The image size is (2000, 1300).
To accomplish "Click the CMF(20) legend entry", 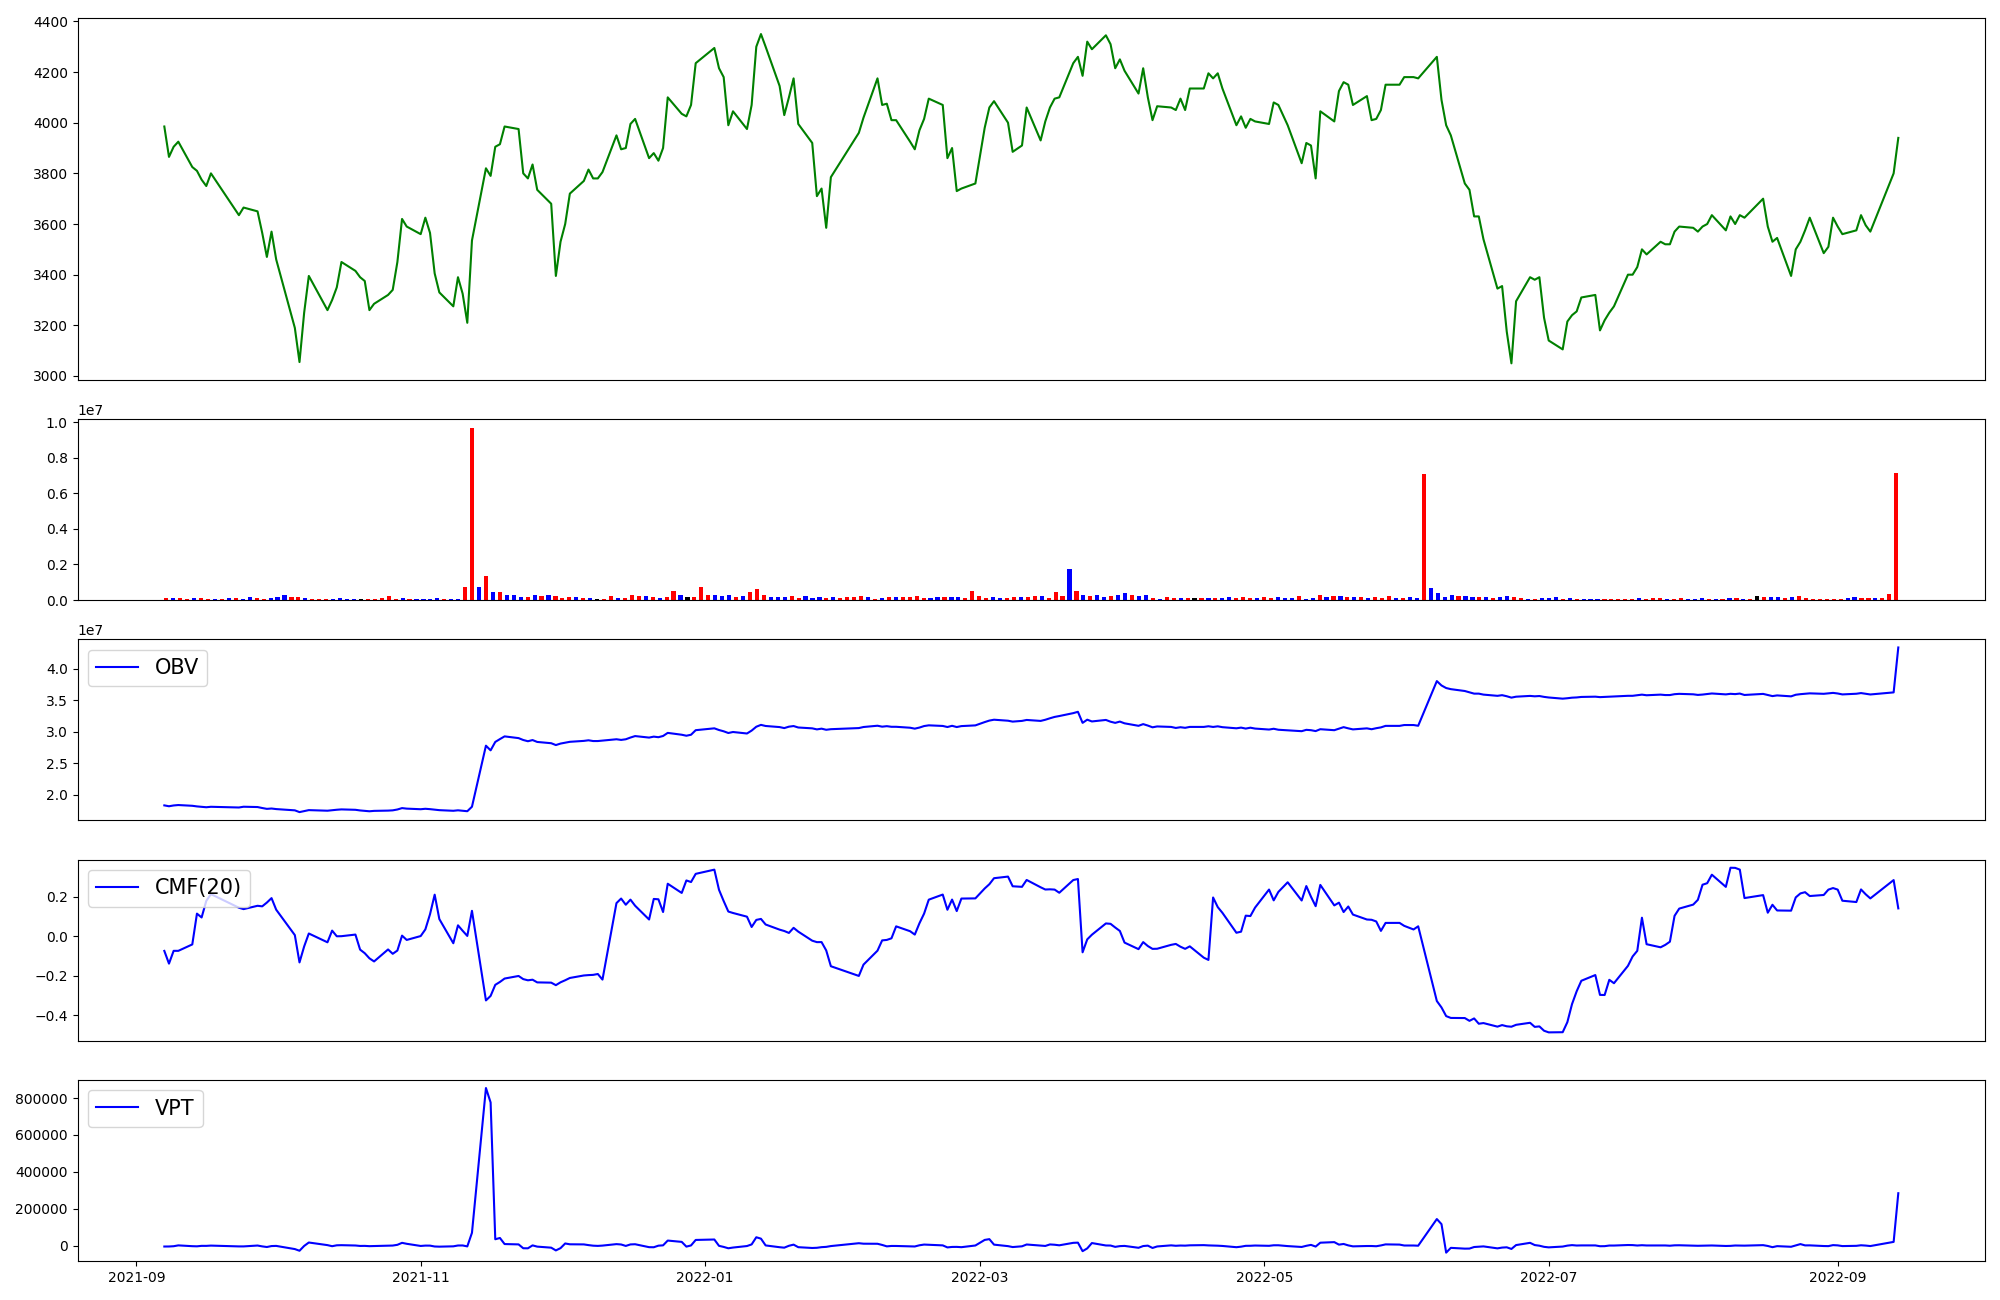I will pos(169,887).
